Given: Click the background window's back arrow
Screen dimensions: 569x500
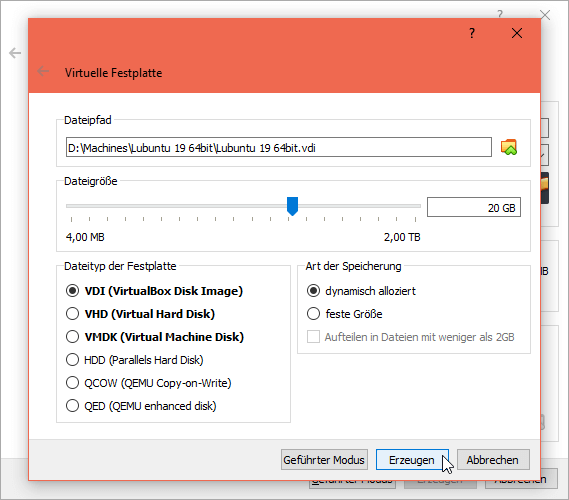Looking at the screenshot, I should click(x=15, y=53).
